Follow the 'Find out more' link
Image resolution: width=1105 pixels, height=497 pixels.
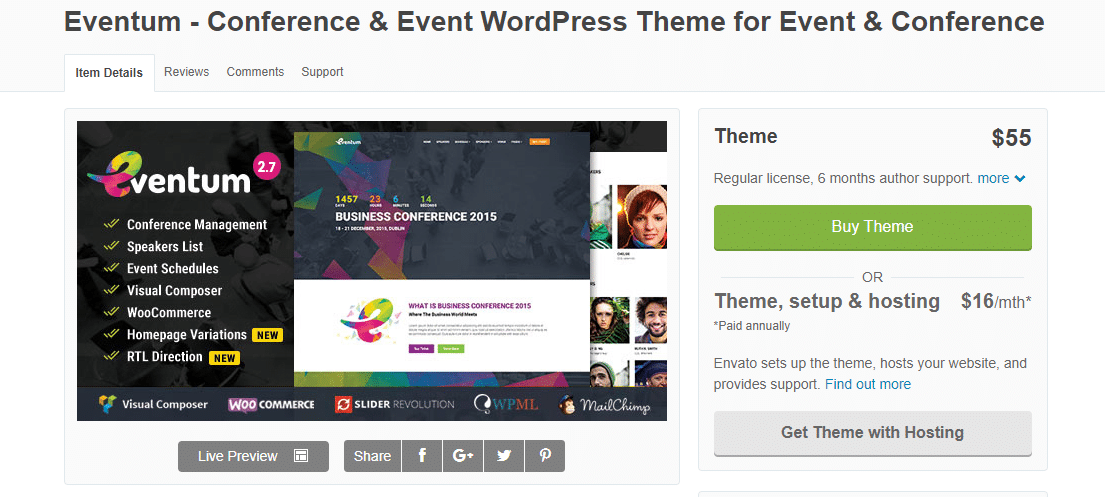(868, 384)
